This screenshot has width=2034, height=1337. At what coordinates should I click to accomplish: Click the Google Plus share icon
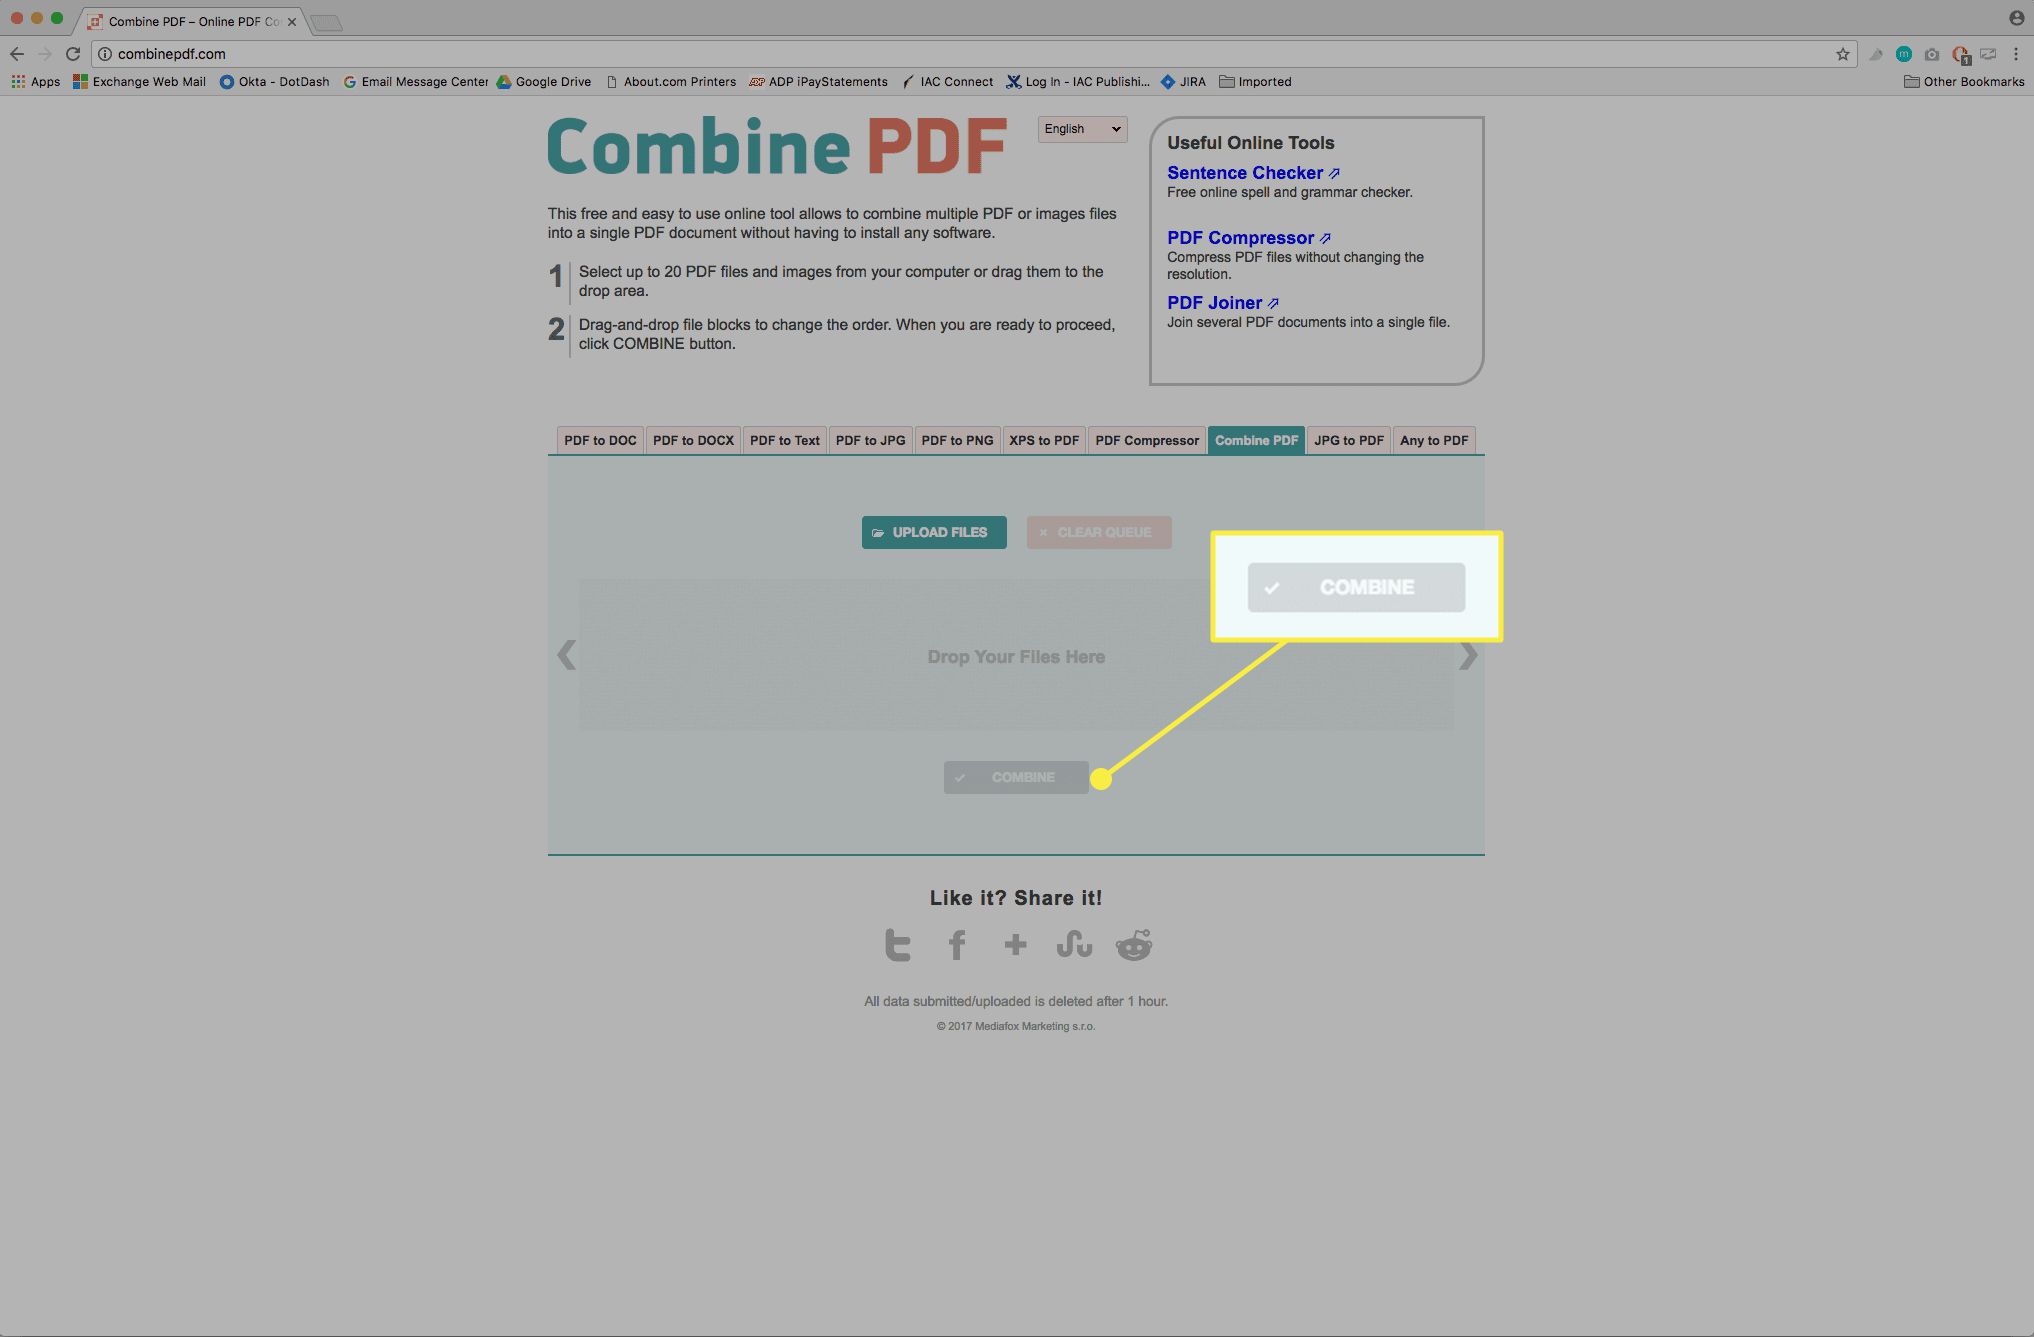point(1015,943)
